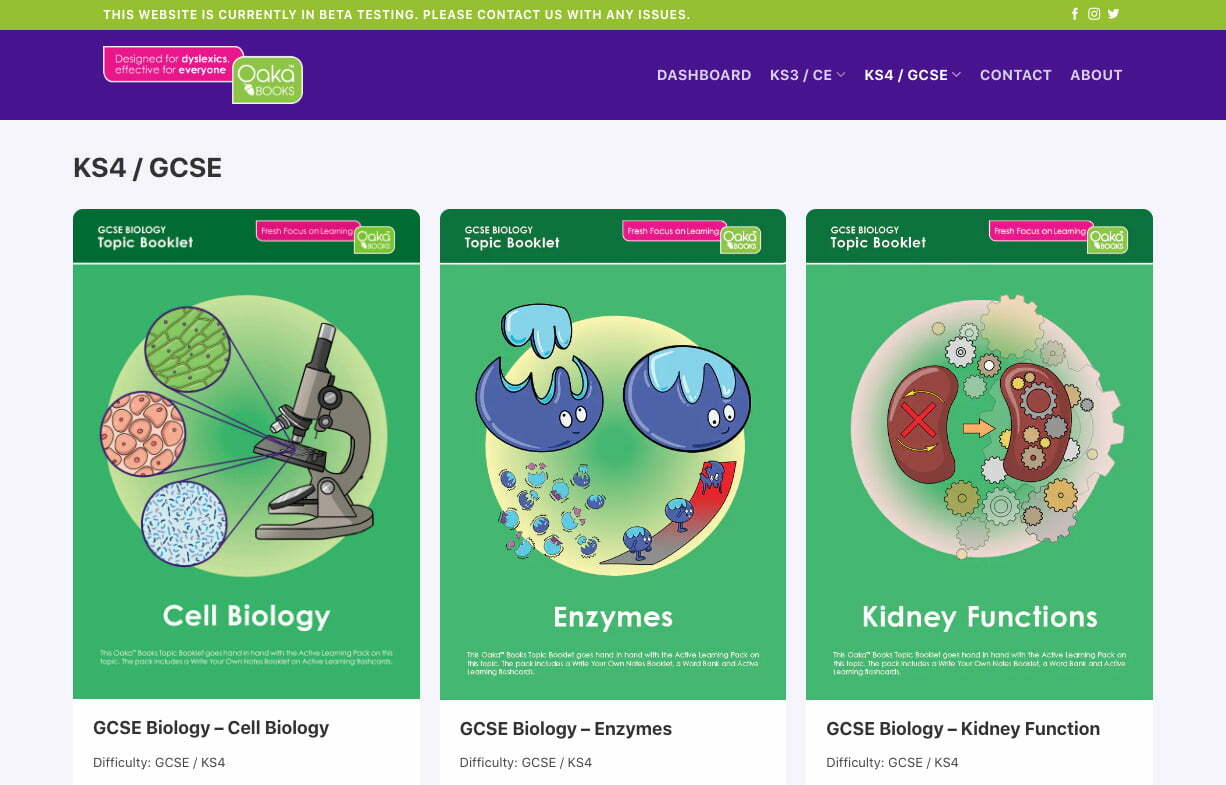The width and height of the screenshot is (1226, 785).
Task: Open the GCSE Biology – Enzymes title link
Action: click(x=565, y=728)
